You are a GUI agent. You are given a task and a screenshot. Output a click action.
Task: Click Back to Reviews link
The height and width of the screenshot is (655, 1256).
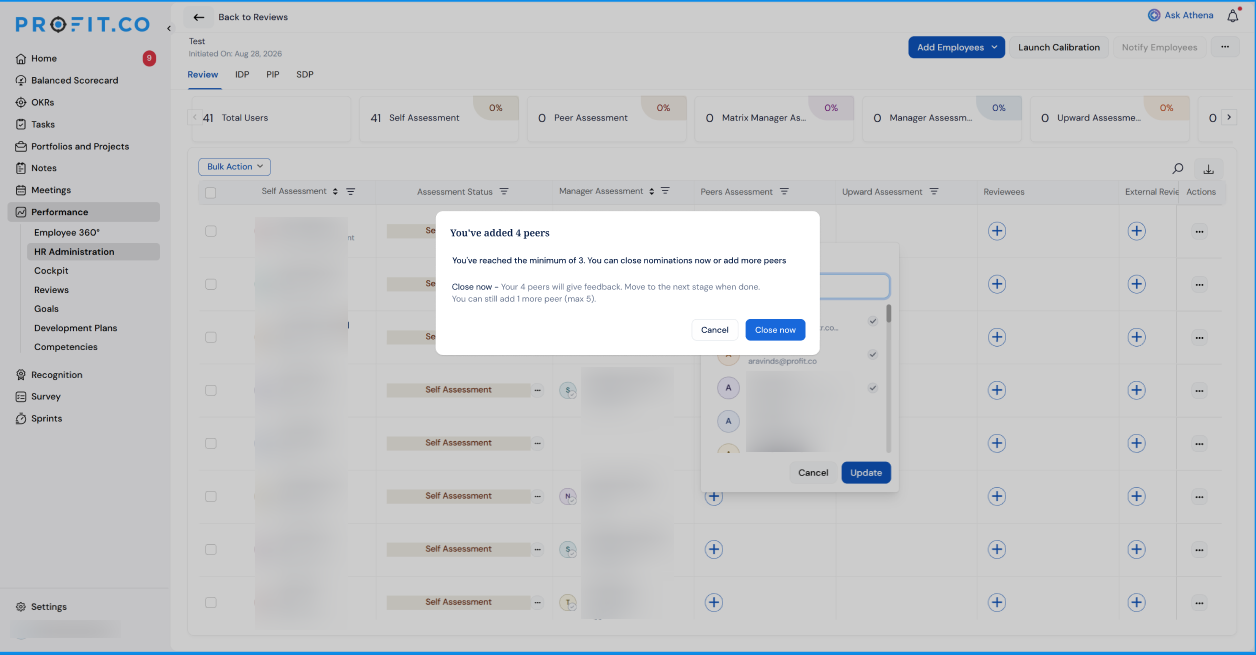click(x=253, y=17)
